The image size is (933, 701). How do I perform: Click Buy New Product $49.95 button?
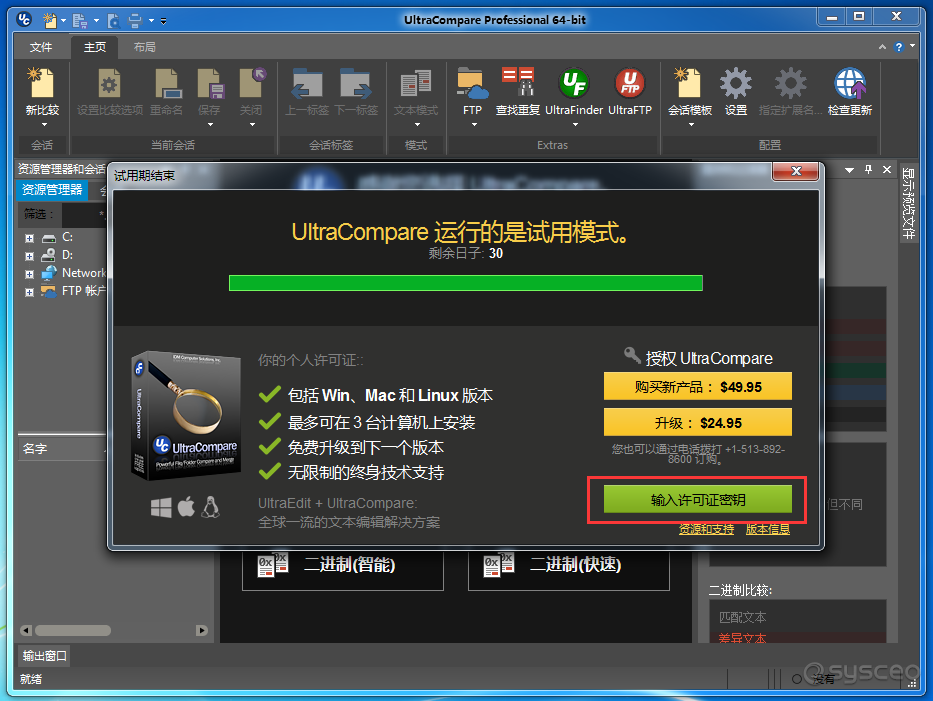click(697, 387)
